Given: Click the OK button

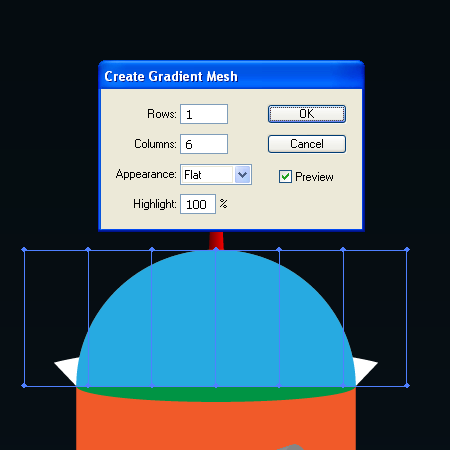Looking at the screenshot, I should click(x=307, y=114).
